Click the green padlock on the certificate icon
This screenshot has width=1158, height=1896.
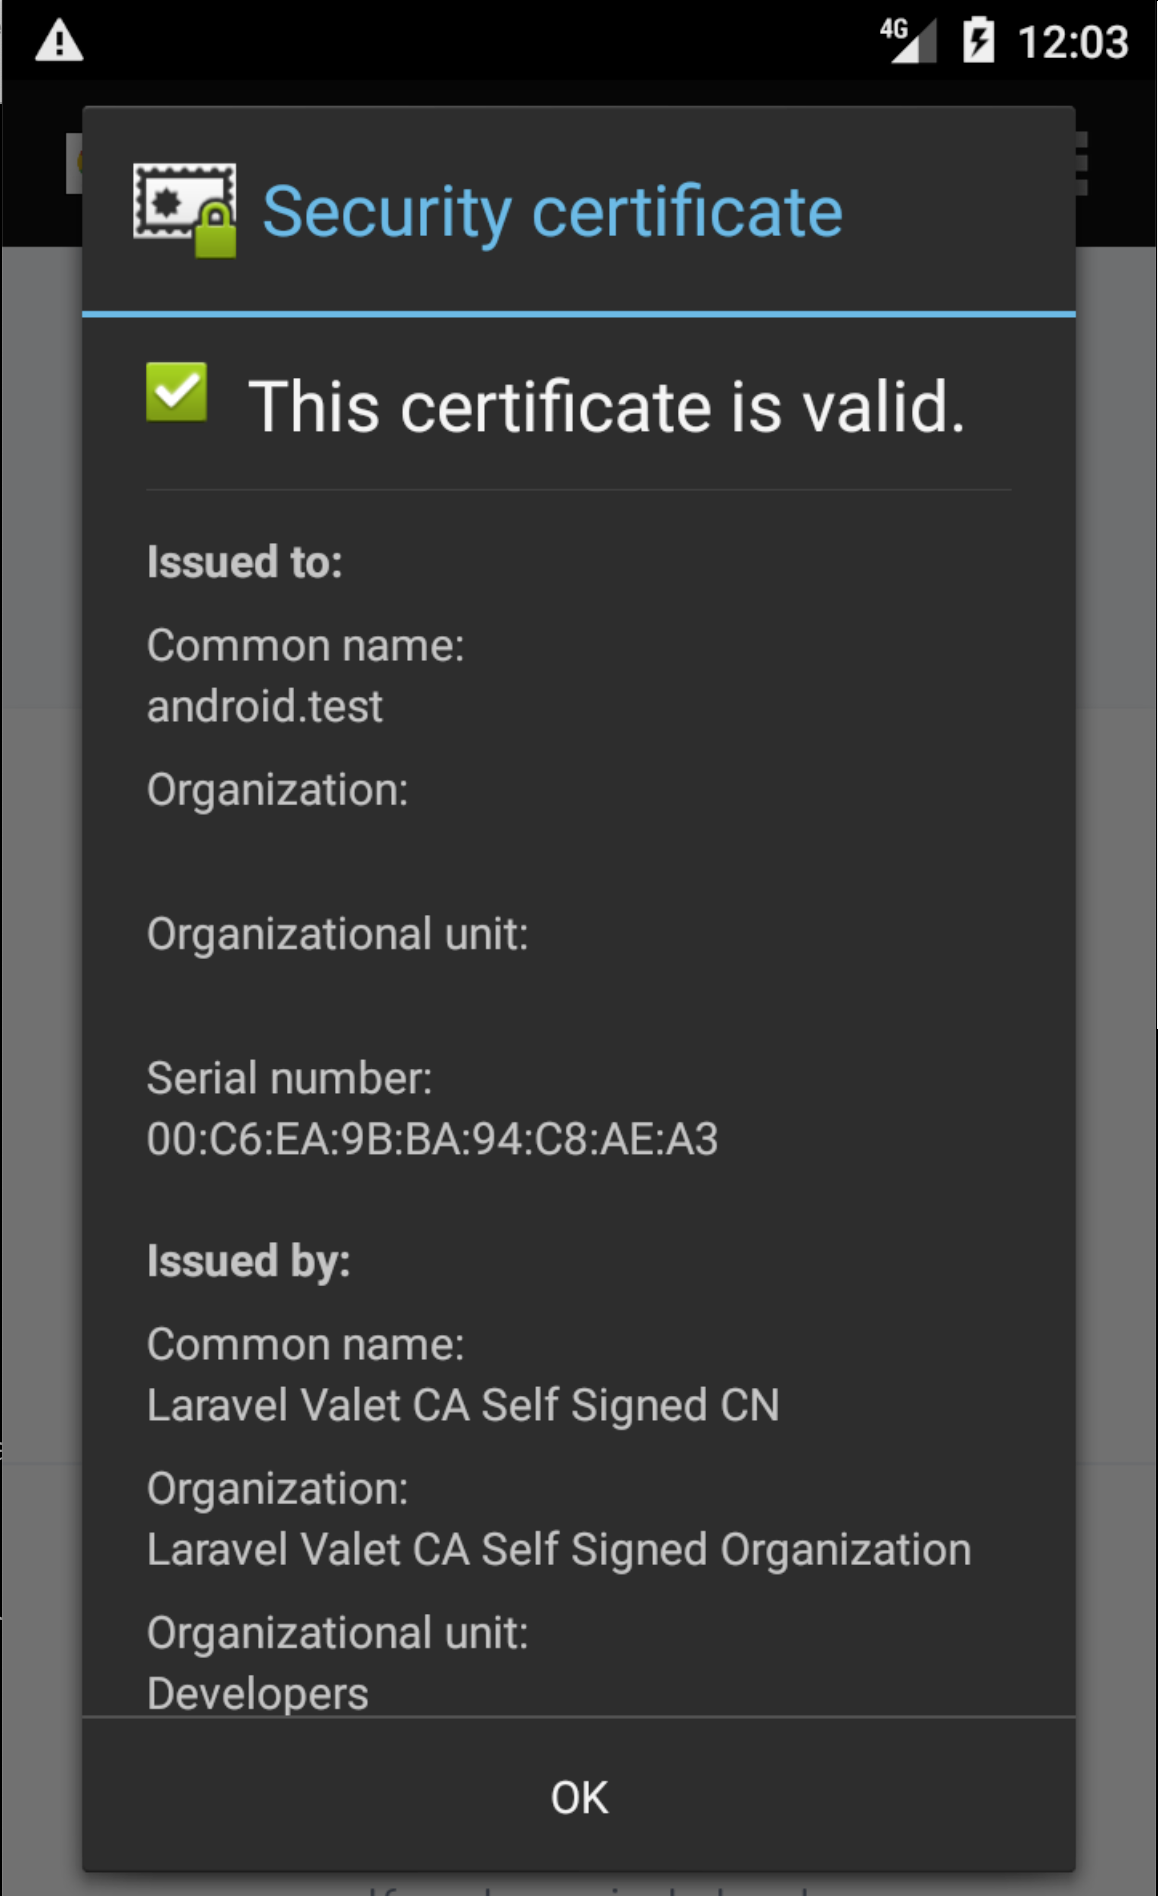point(215,230)
